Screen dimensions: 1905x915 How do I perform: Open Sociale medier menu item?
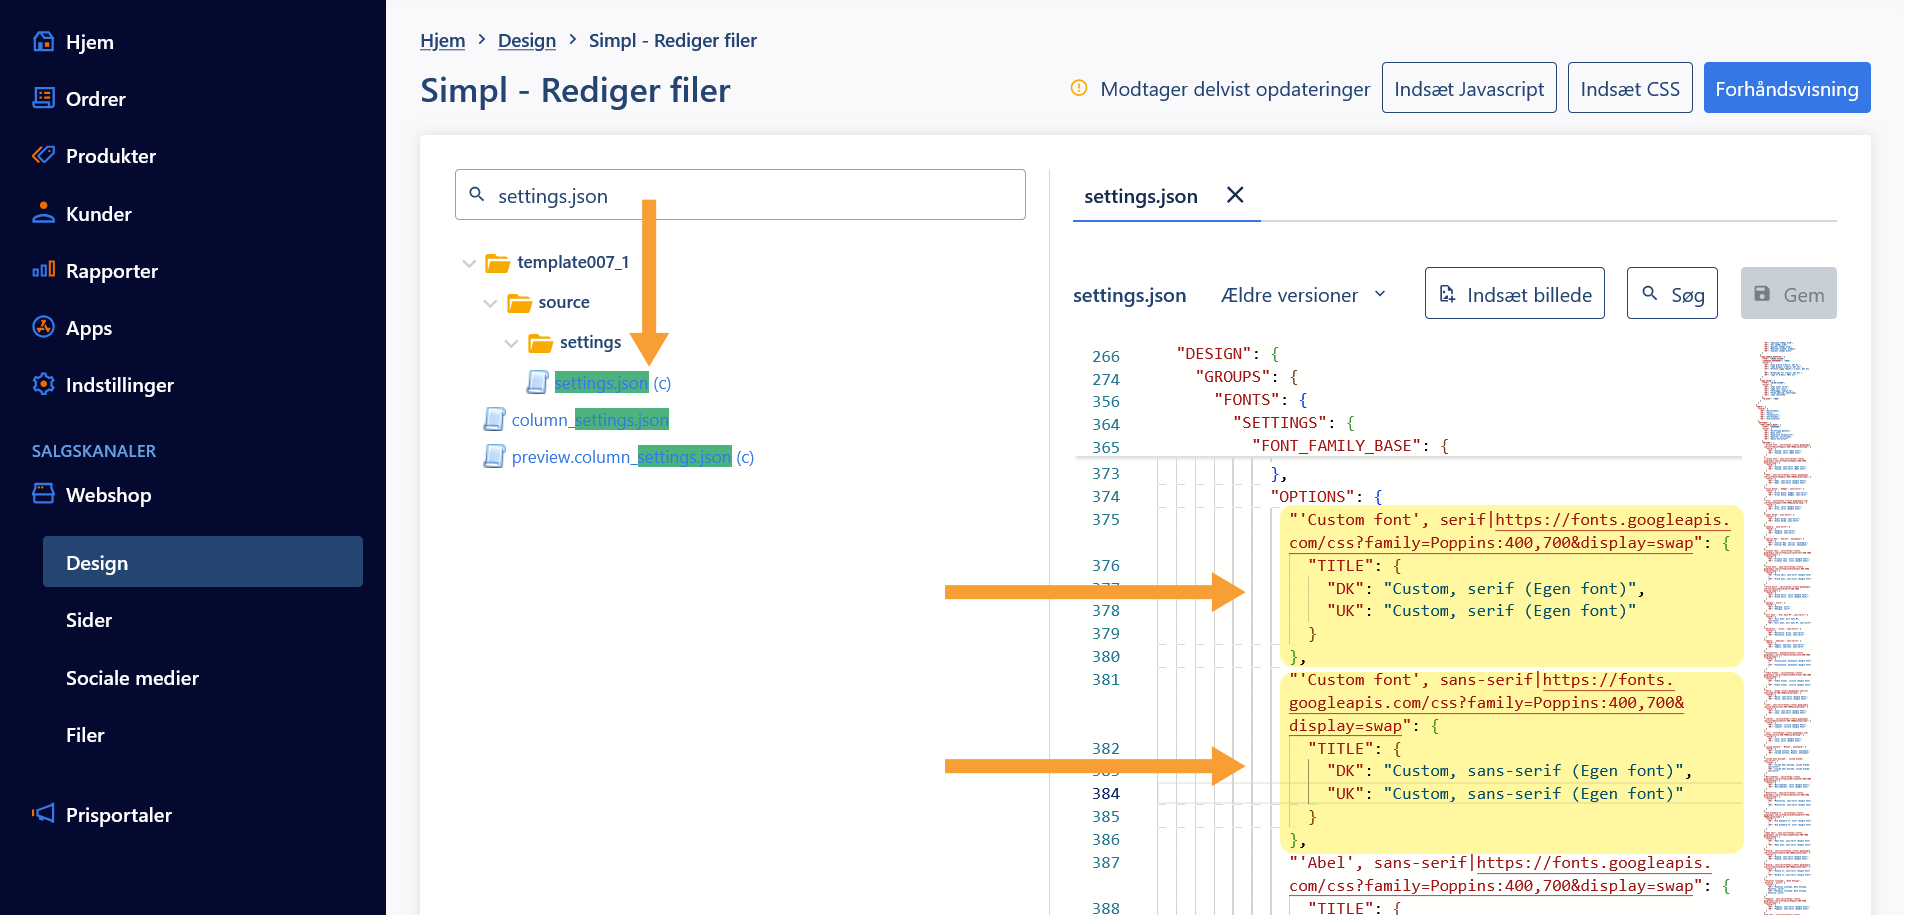132,678
